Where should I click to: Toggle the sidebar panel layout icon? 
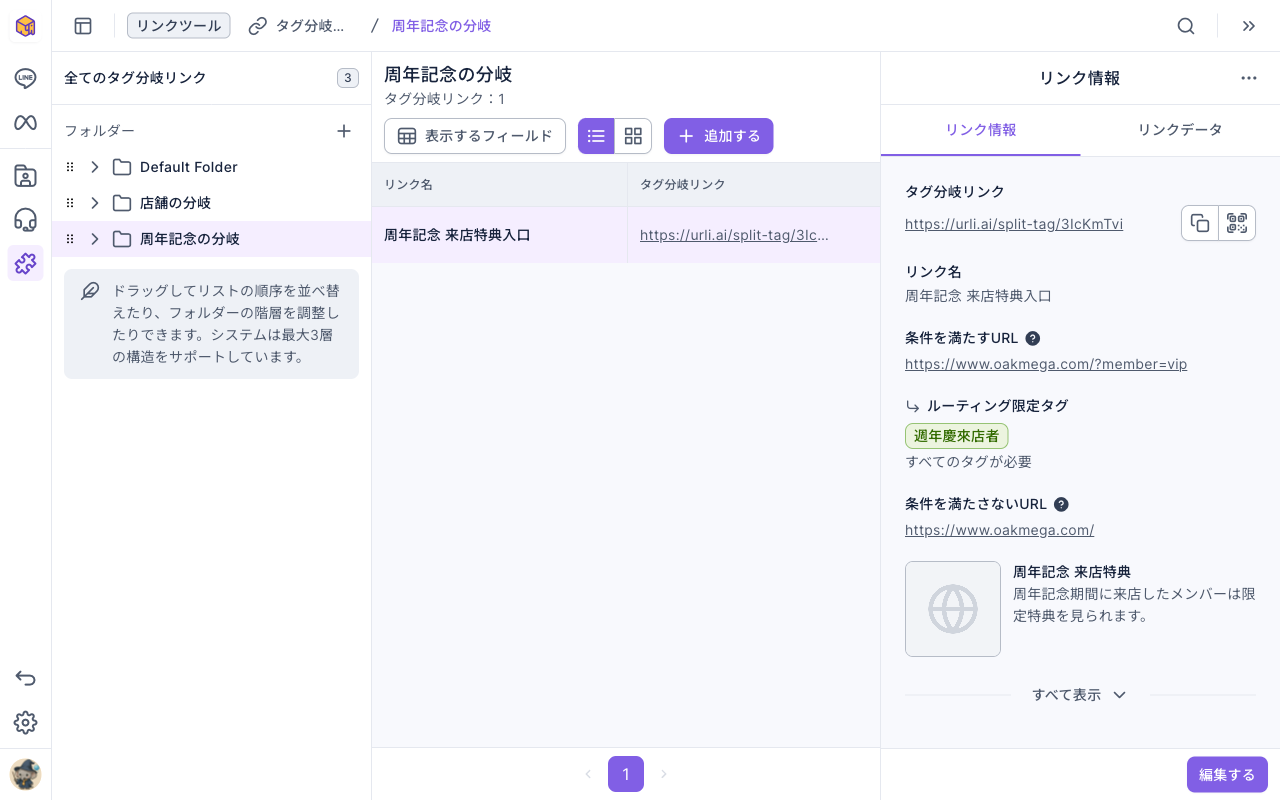click(83, 26)
